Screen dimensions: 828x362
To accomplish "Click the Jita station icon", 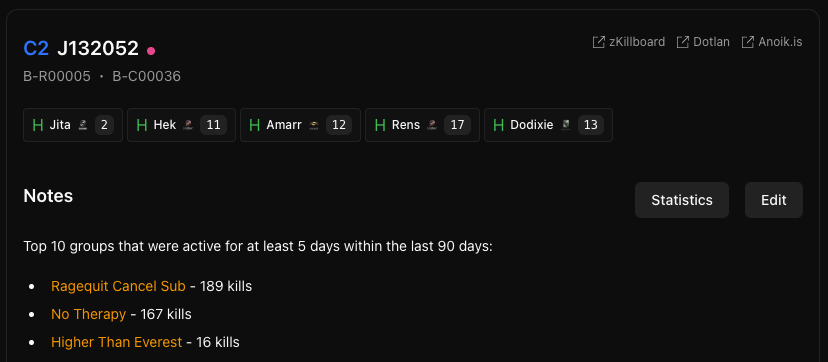I will coord(82,125).
